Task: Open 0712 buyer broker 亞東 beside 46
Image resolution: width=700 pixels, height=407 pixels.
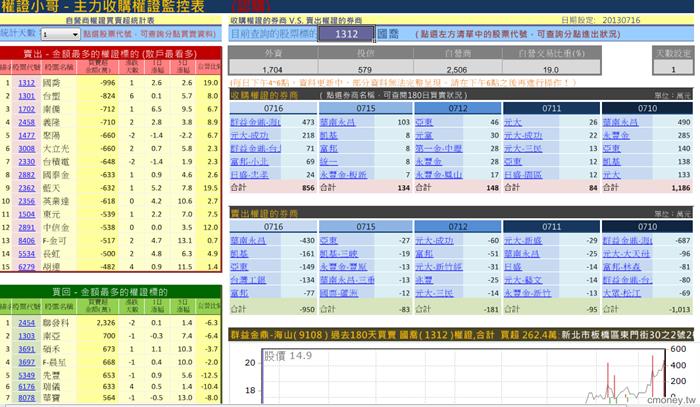Action: pyautogui.click(x=424, y=122)
